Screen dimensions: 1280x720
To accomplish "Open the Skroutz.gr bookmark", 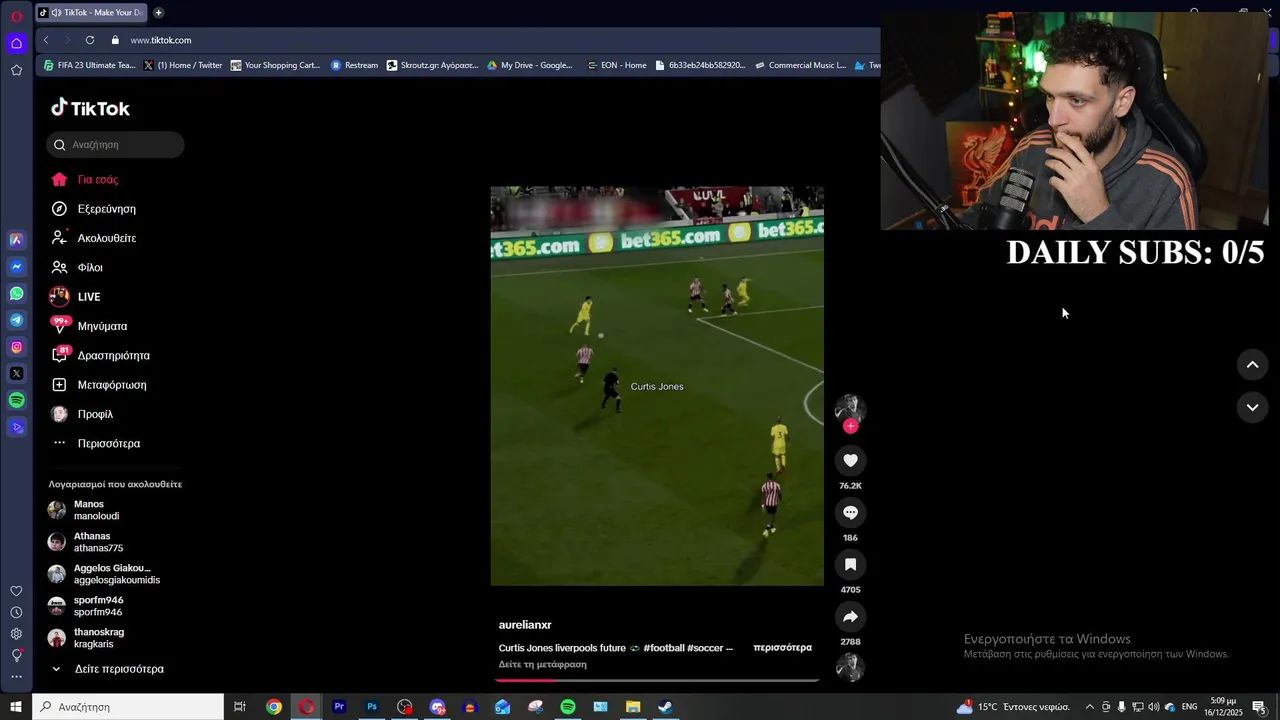I will (x=433, y=65).
